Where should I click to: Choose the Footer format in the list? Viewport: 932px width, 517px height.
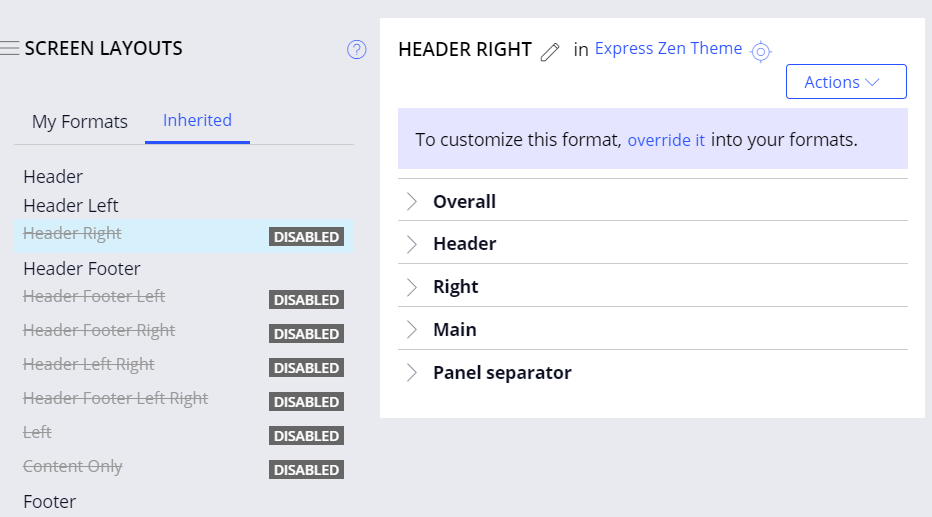pos(50,502)
